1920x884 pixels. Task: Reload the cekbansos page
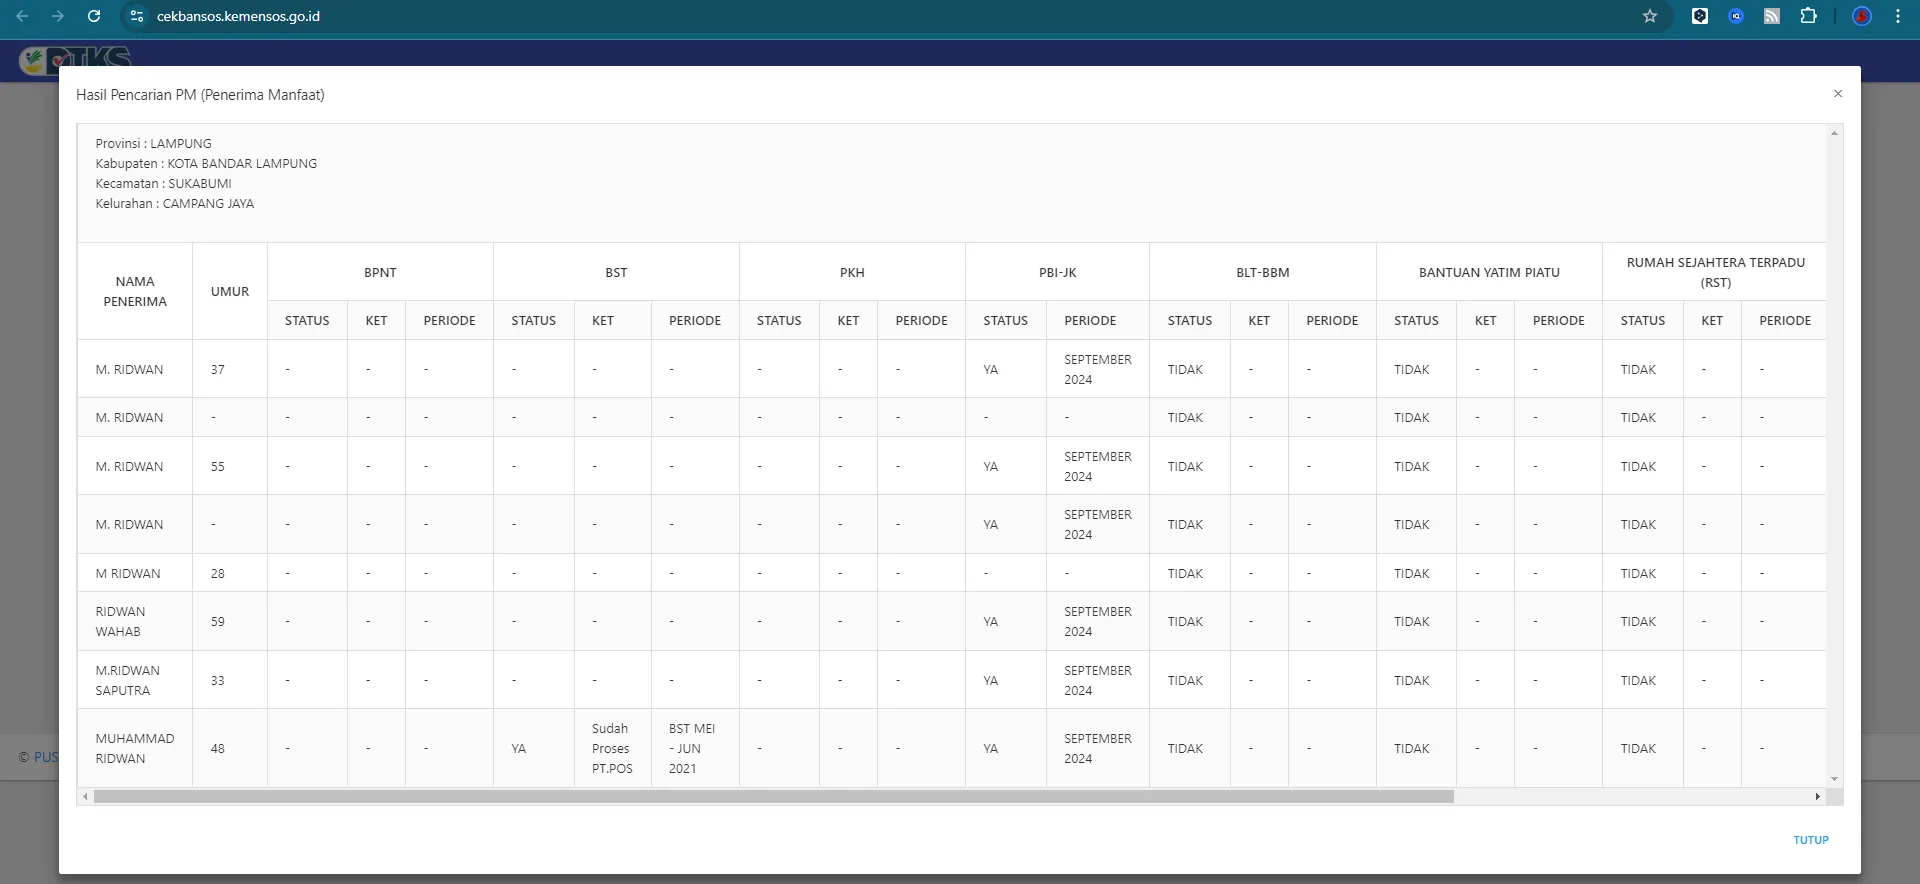pos(94,16)
